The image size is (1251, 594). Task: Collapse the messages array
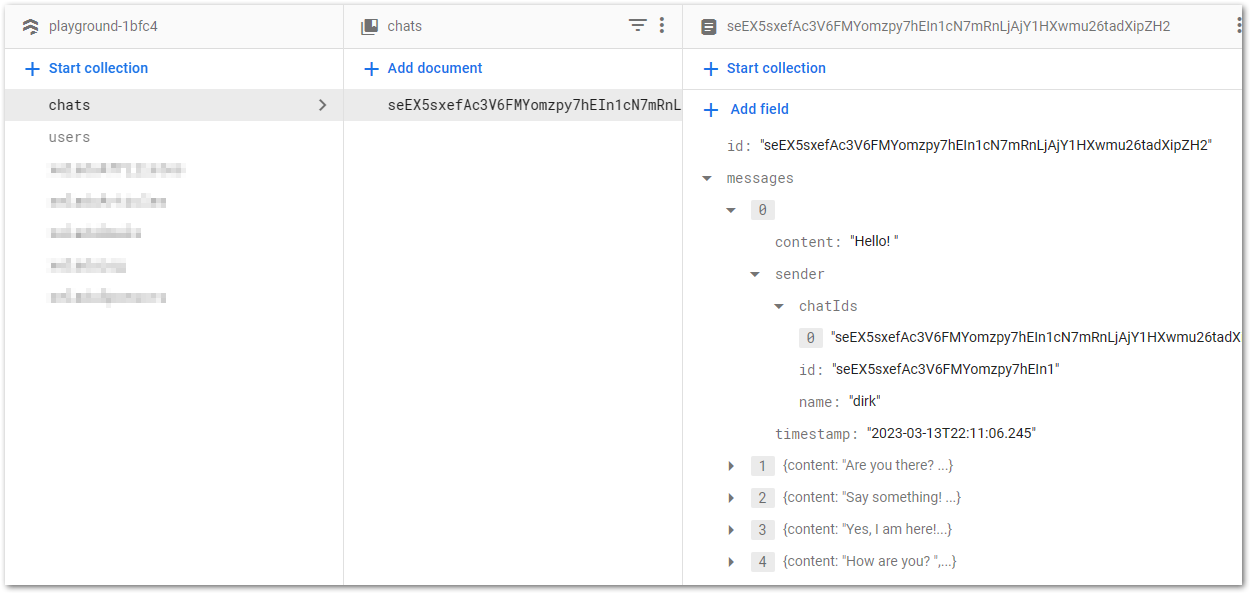point(707,178)
